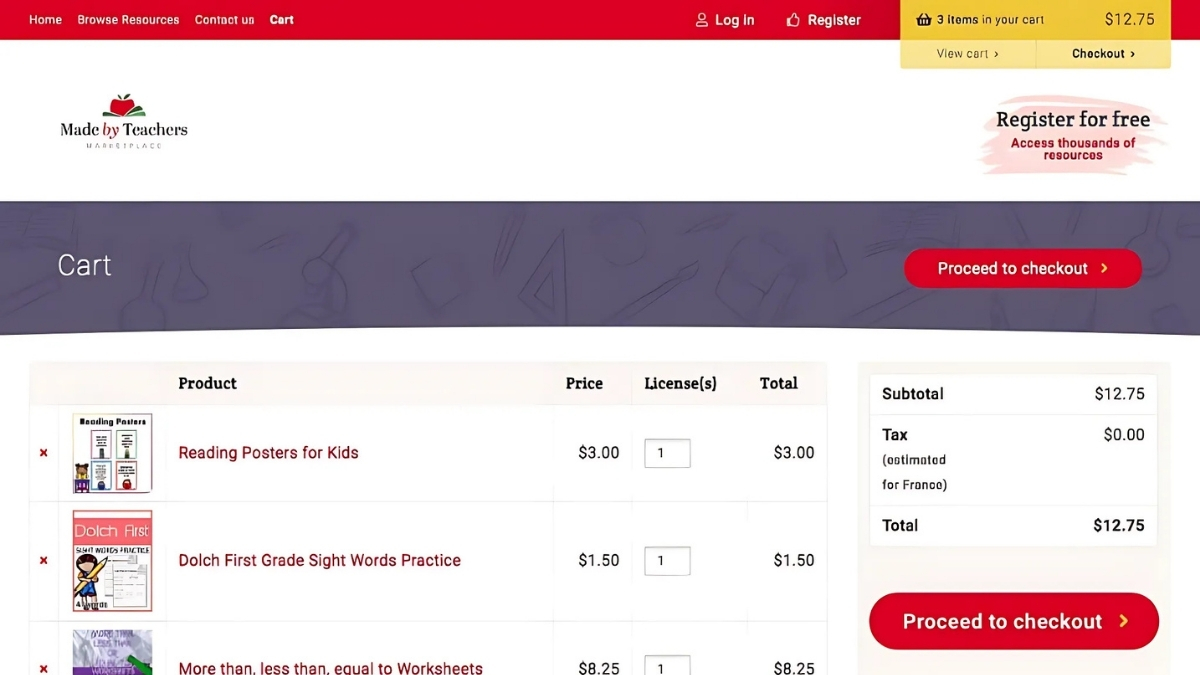Click Proceed to checkout in purple banner
This screenshot has width=1200, height=675.
(x=1023, y=268)
